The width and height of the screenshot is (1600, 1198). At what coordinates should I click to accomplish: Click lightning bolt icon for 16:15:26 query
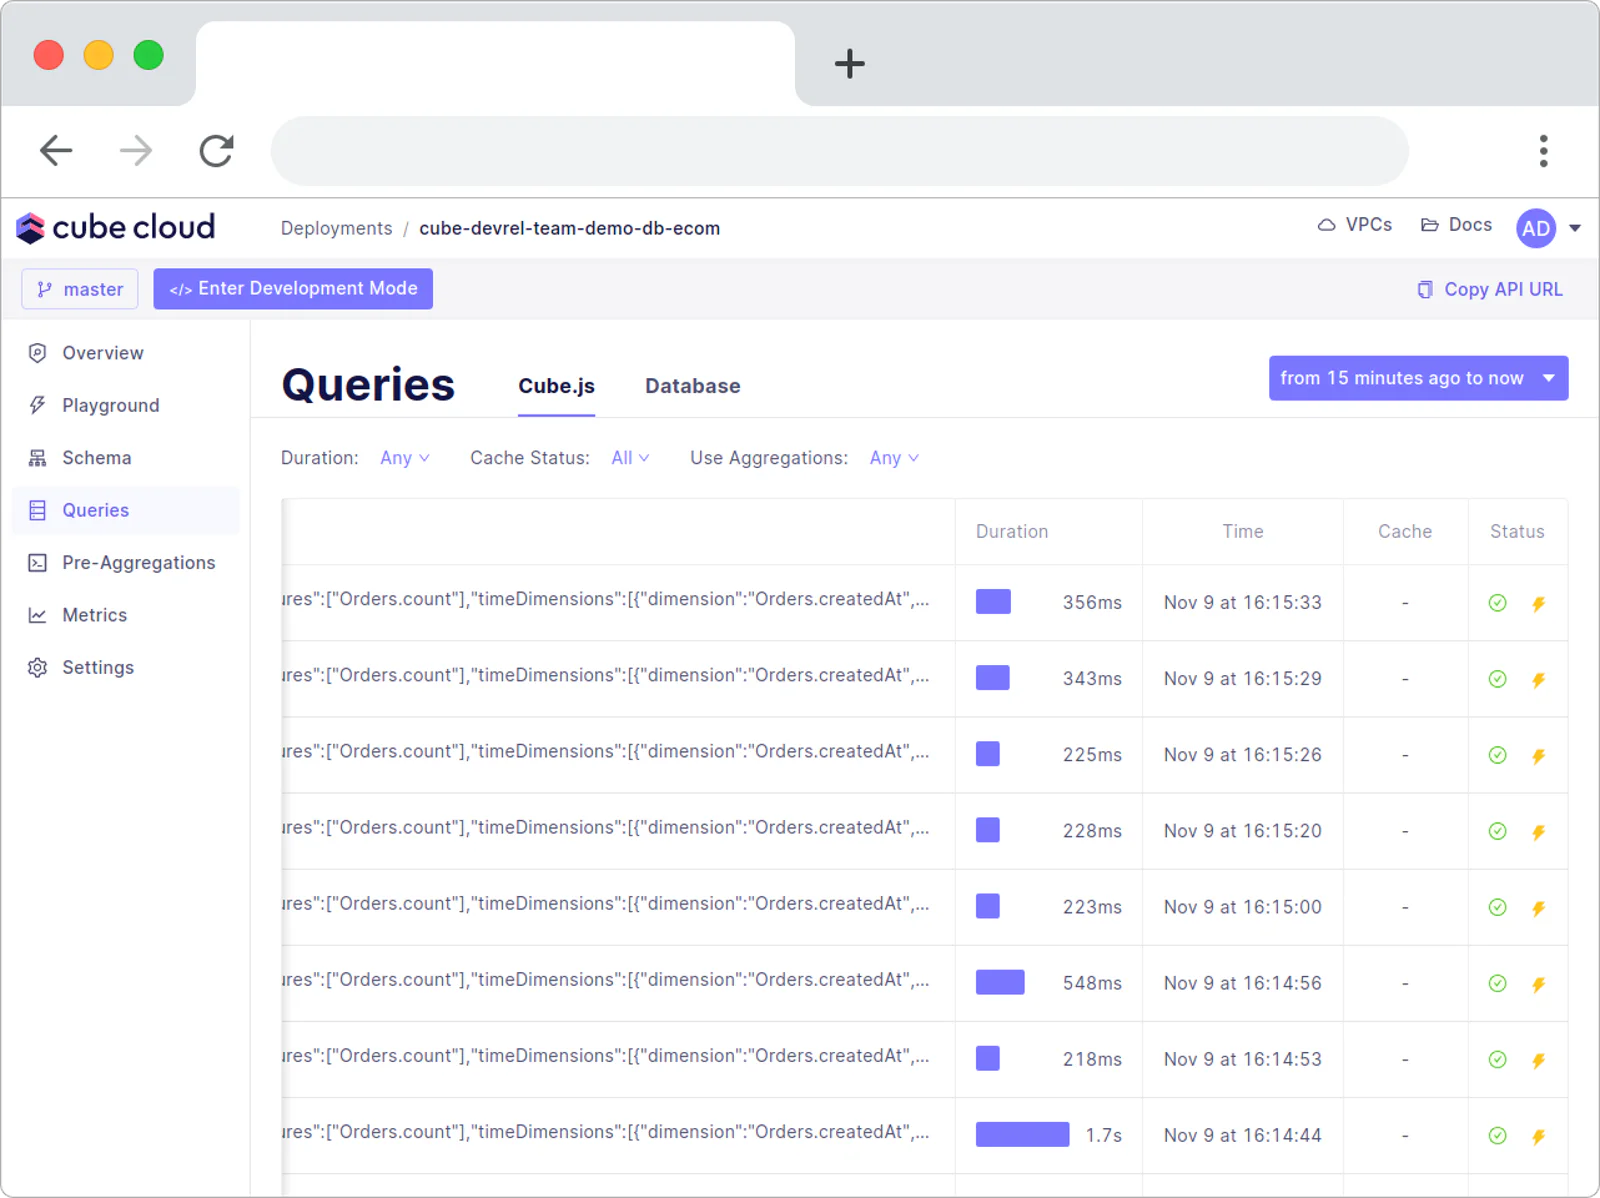tap(1538, 755)
